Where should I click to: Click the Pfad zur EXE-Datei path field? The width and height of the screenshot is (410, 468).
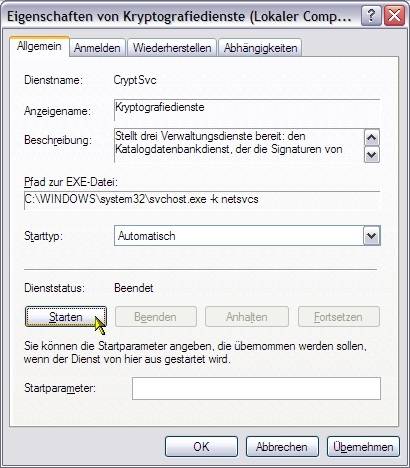coord(202,200)
